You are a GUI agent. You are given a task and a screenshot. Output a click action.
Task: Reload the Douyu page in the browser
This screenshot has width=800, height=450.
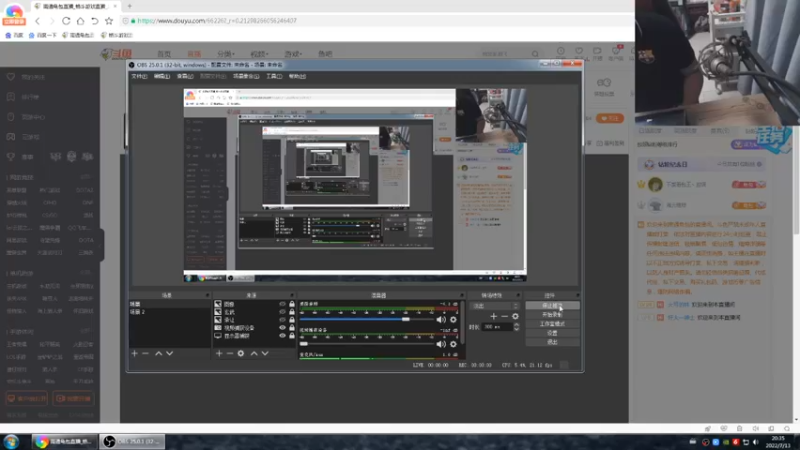click(x=66, y=21)
